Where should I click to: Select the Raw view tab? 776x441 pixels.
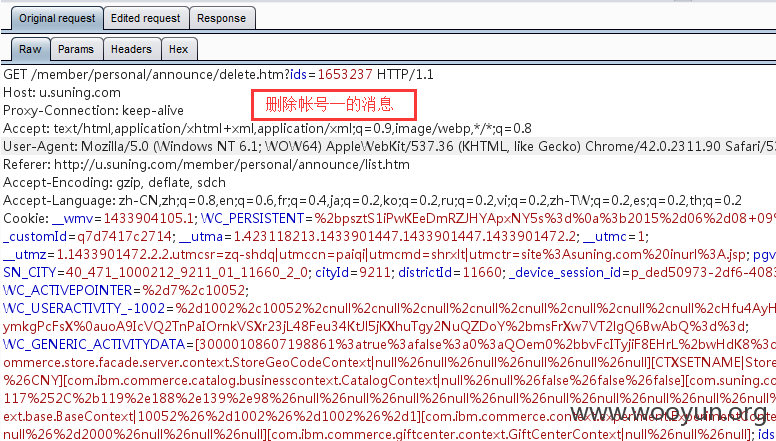point(30,49)
